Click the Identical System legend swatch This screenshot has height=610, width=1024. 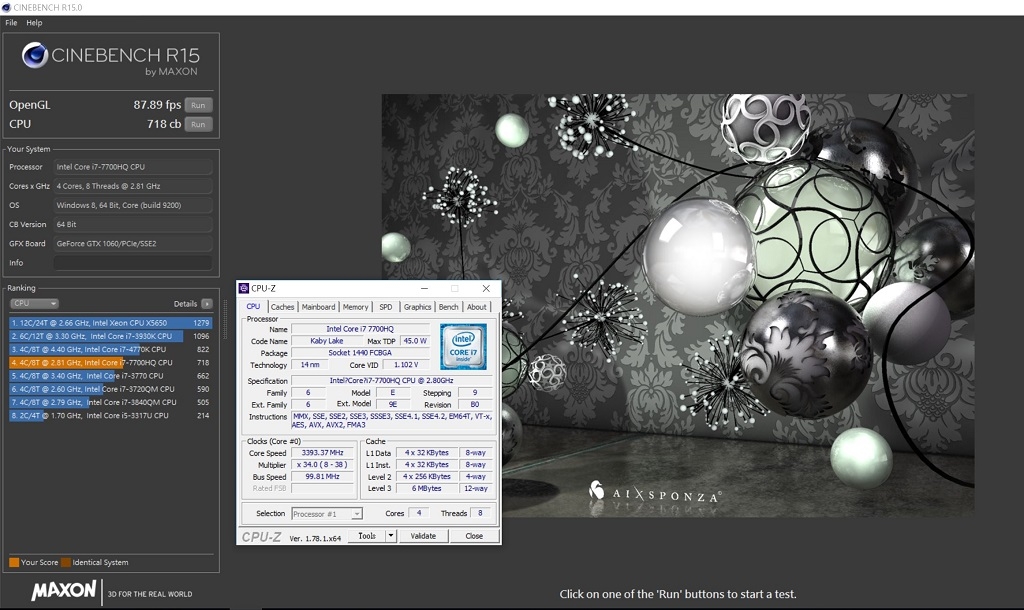[65, 562]
